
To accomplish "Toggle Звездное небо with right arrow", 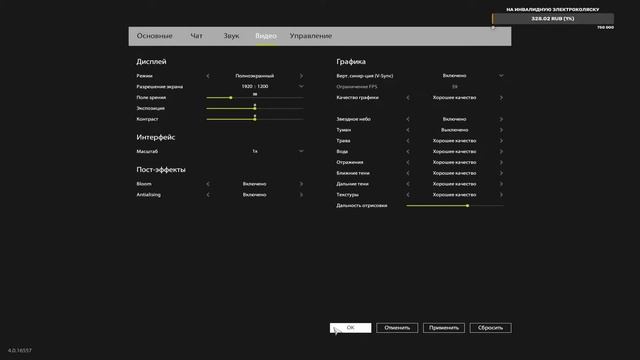I will tap(501, 119).
